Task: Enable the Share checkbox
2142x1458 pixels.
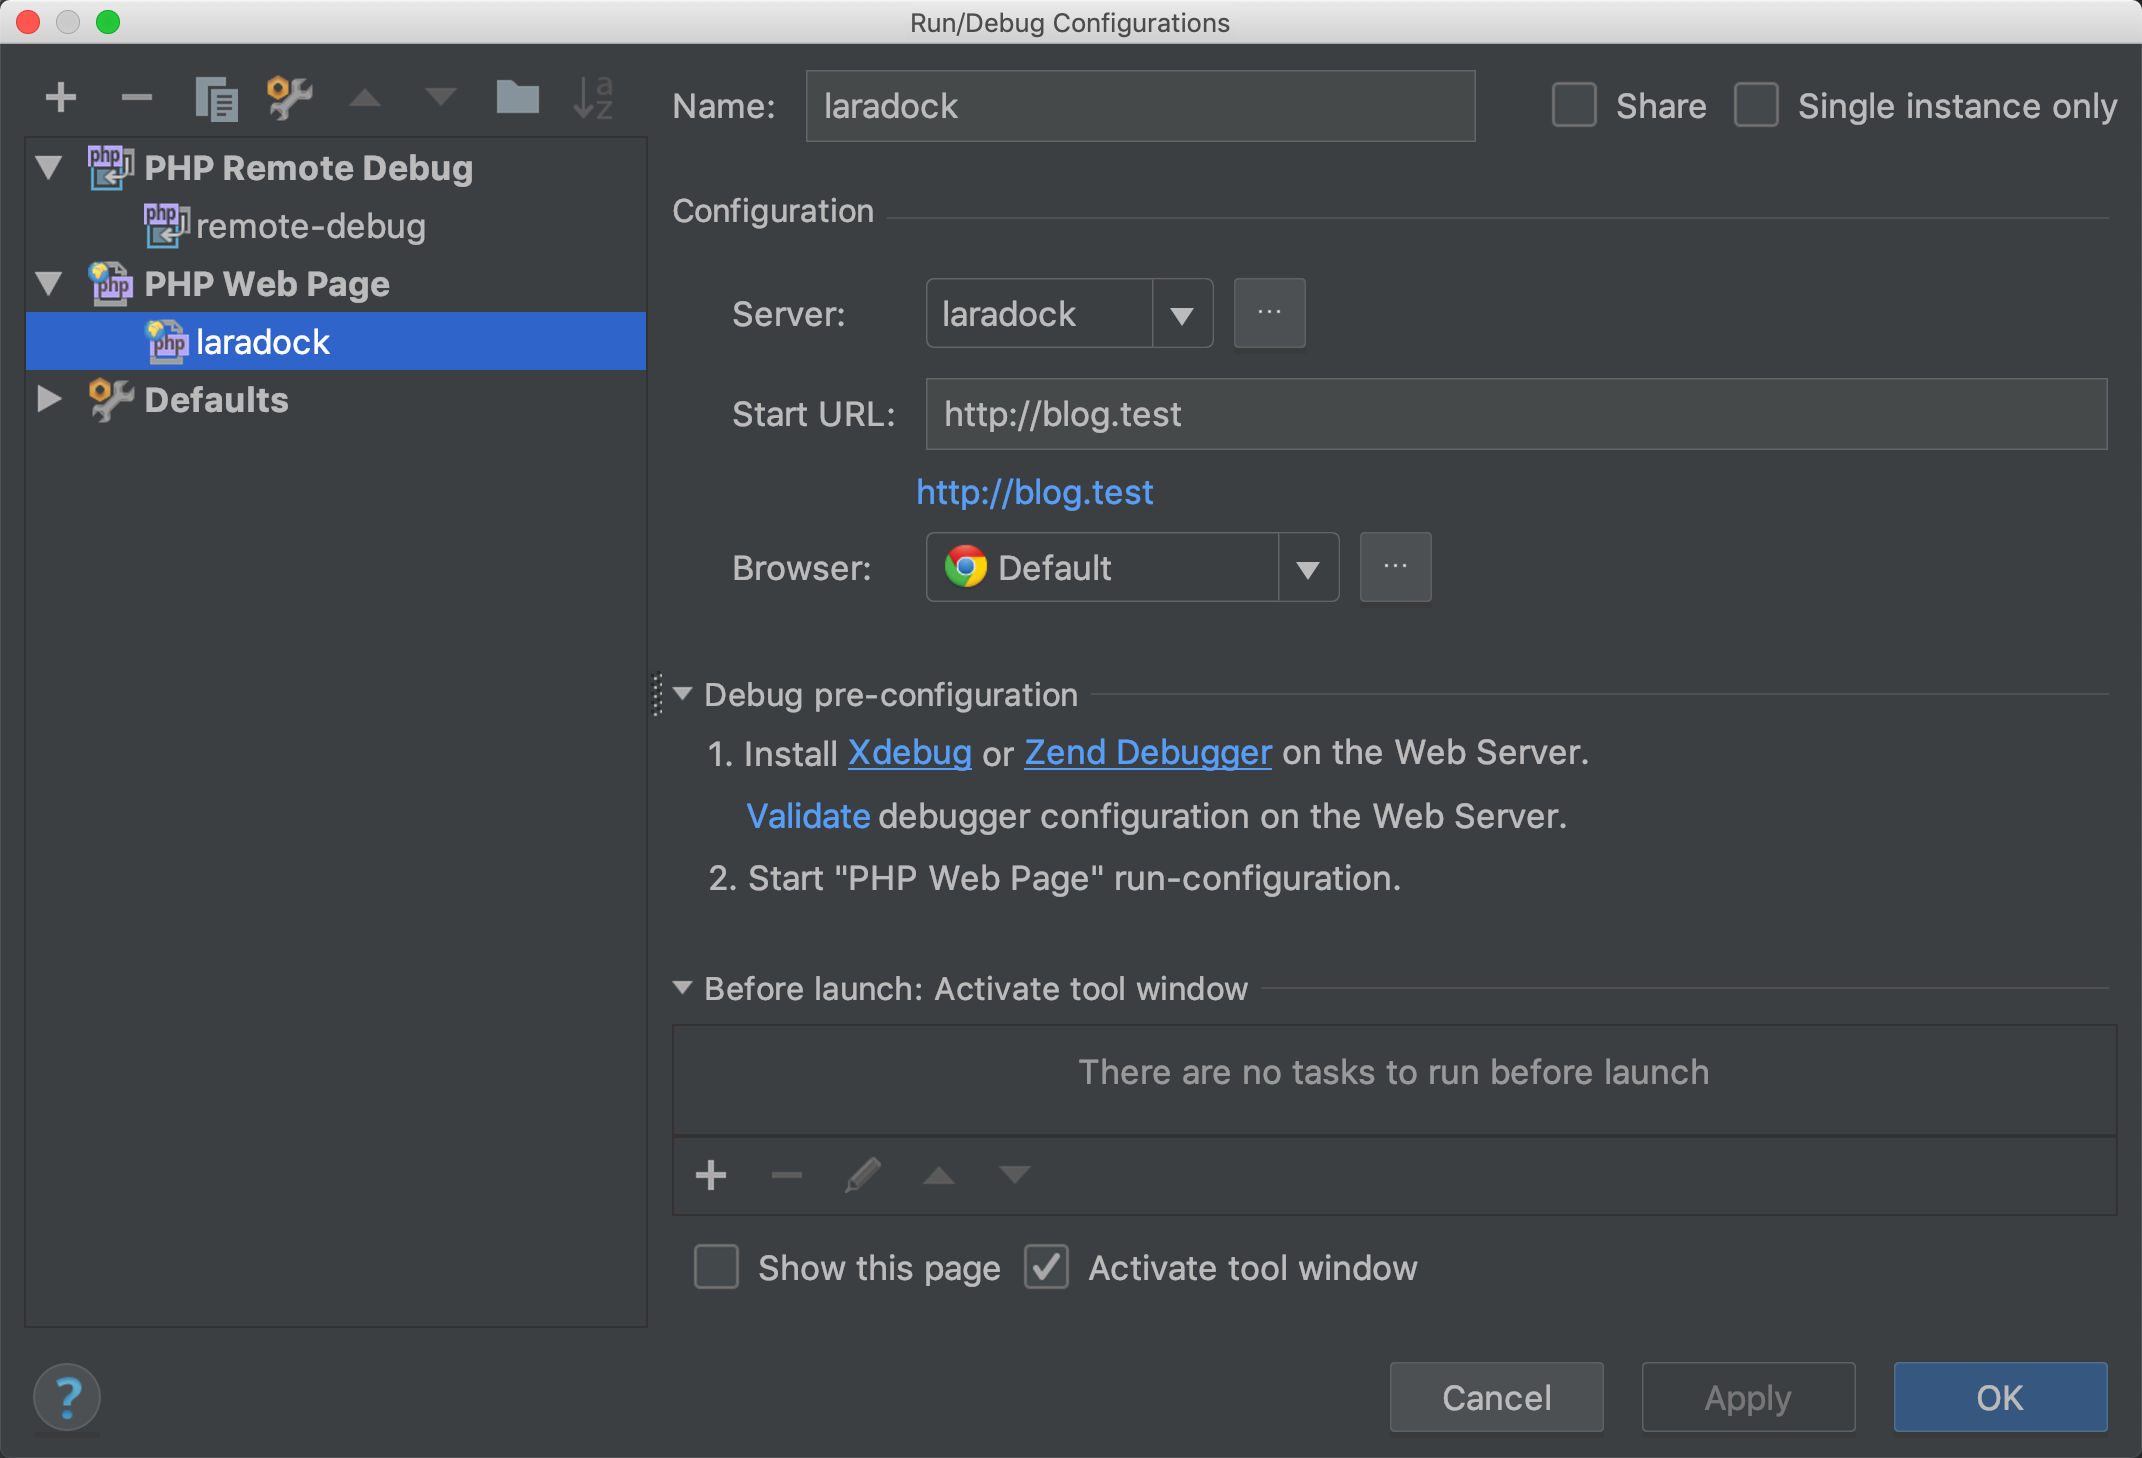Action: click(x=1574, y=106)
